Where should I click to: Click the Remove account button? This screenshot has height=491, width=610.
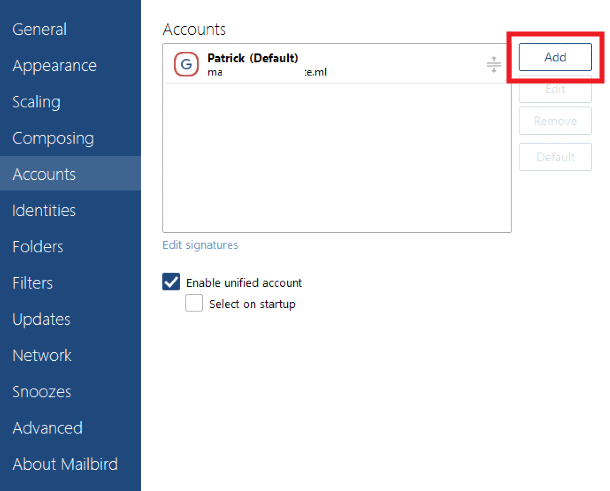[x=555, y=121]
